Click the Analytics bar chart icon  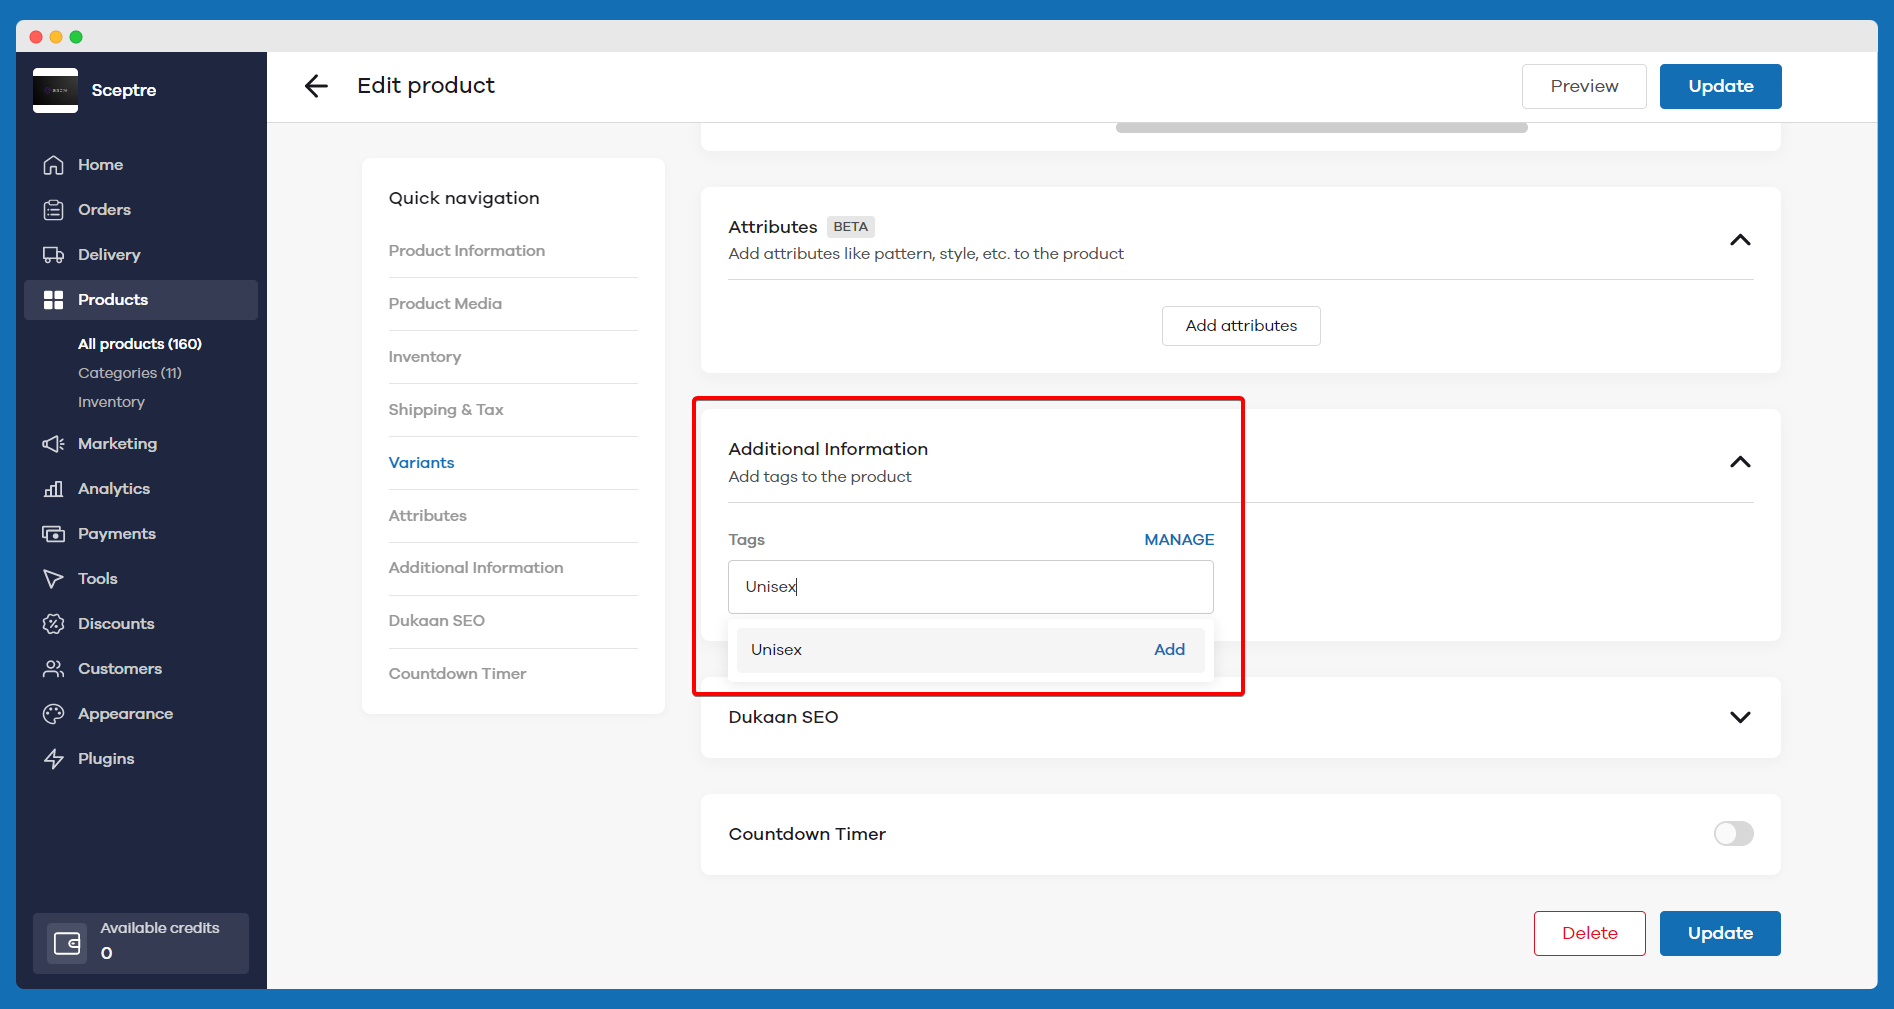(x=53, y=489)
